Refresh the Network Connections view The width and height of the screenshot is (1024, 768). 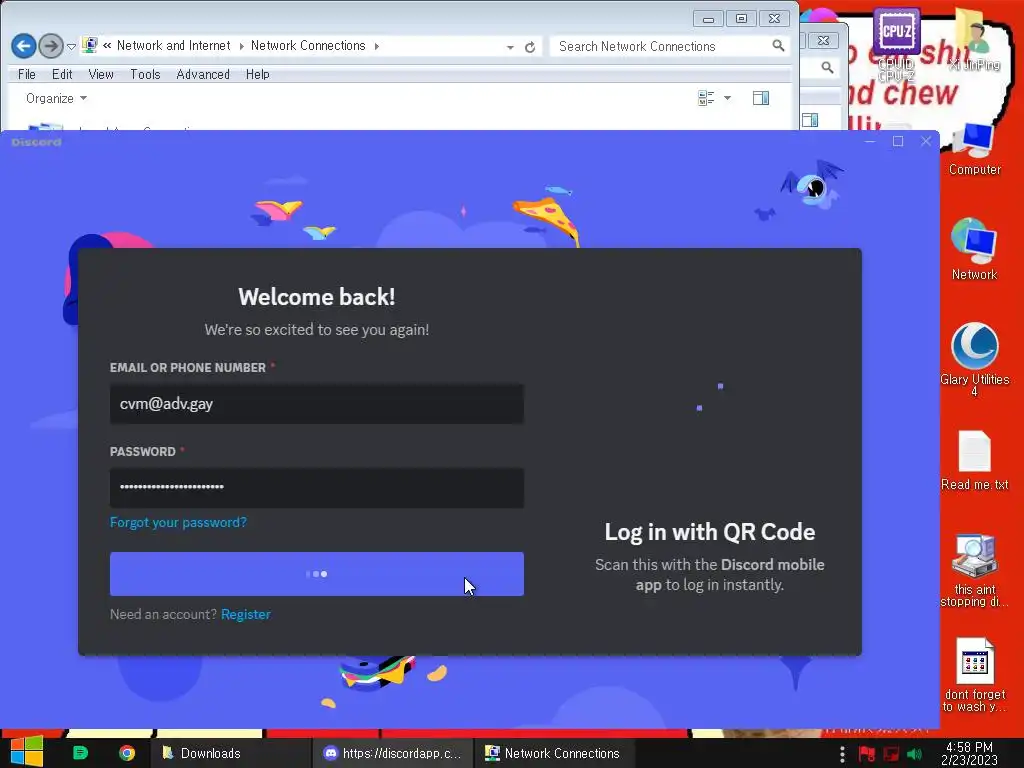coord(530,47)
